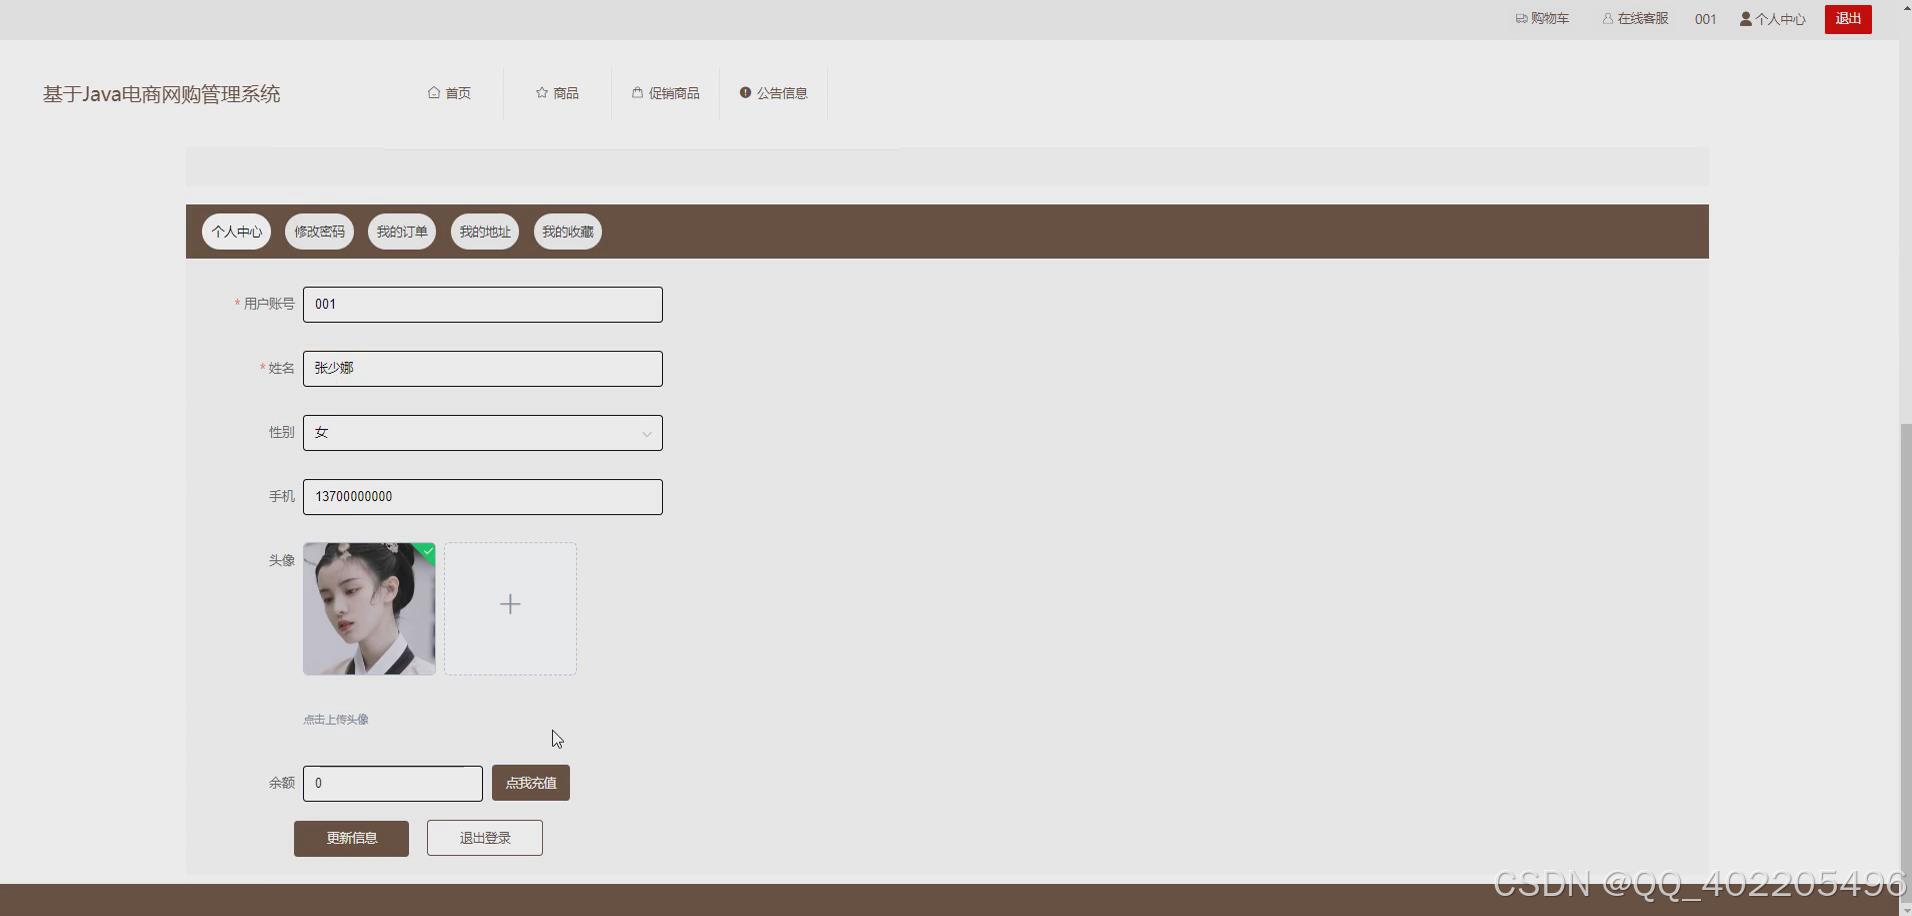Click the 点我充值 recharge button

coord(530,782)
